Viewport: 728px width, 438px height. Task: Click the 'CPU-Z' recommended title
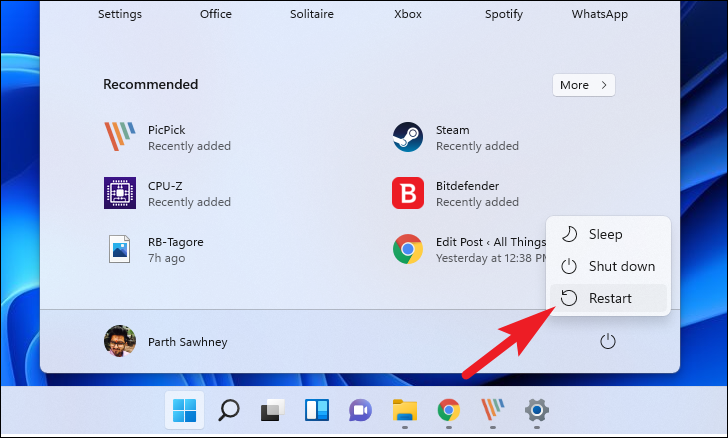point(165,186)
